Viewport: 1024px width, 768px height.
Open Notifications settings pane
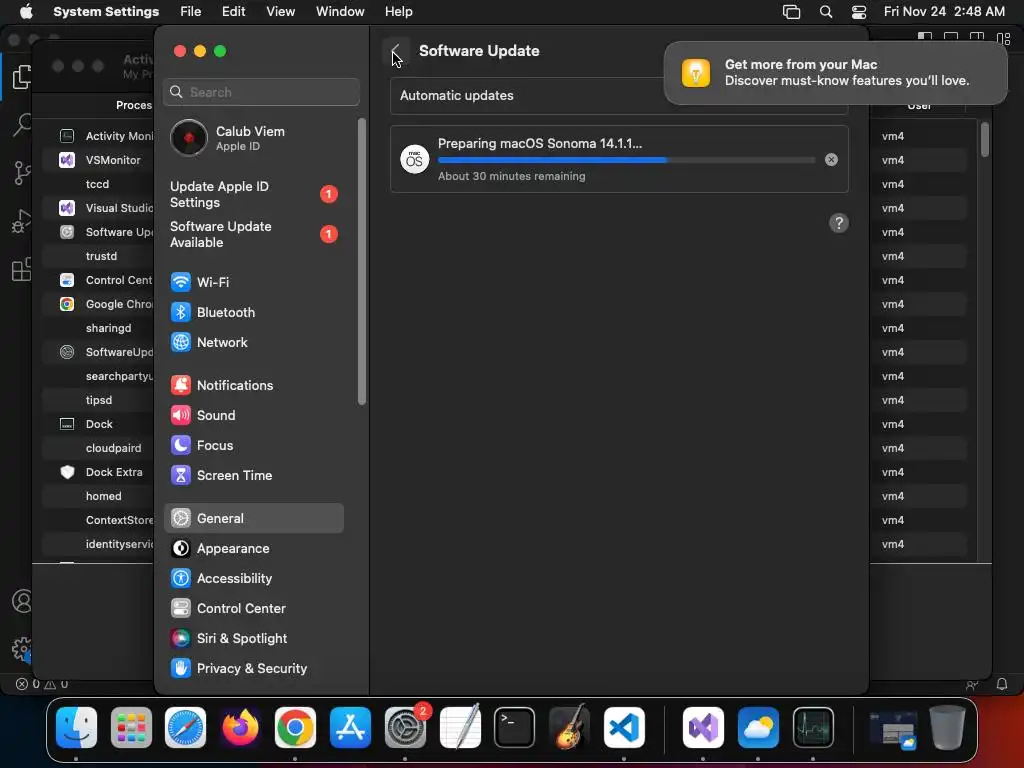point(253,385)
